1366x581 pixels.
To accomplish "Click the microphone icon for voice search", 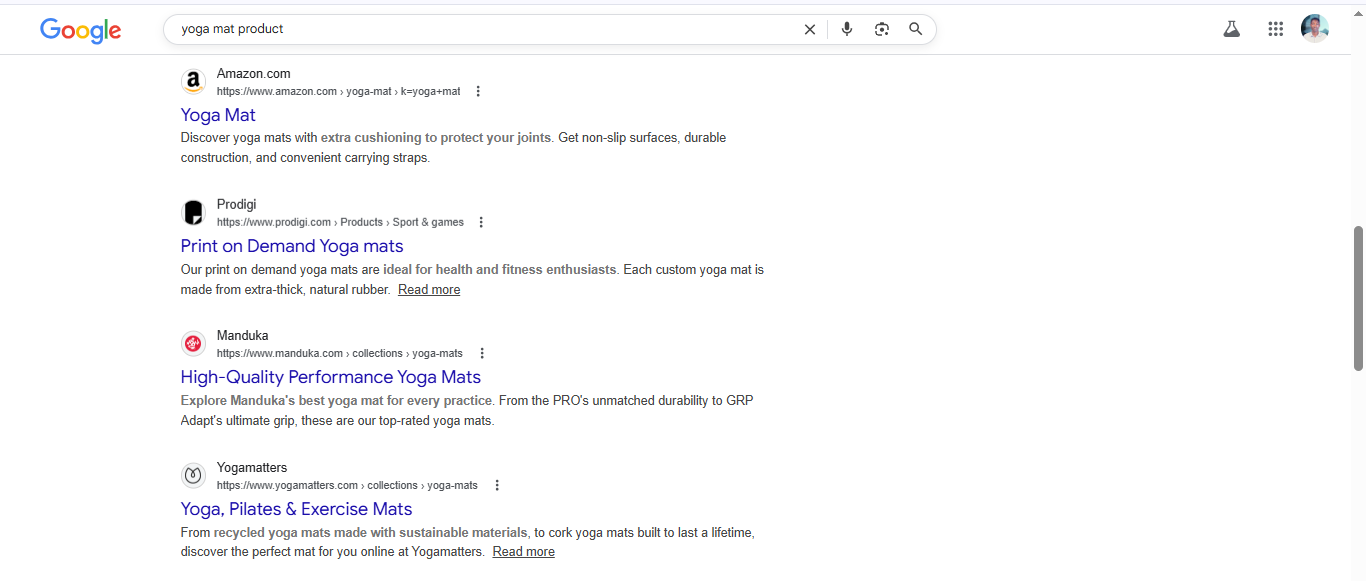I will click(846, 29).
